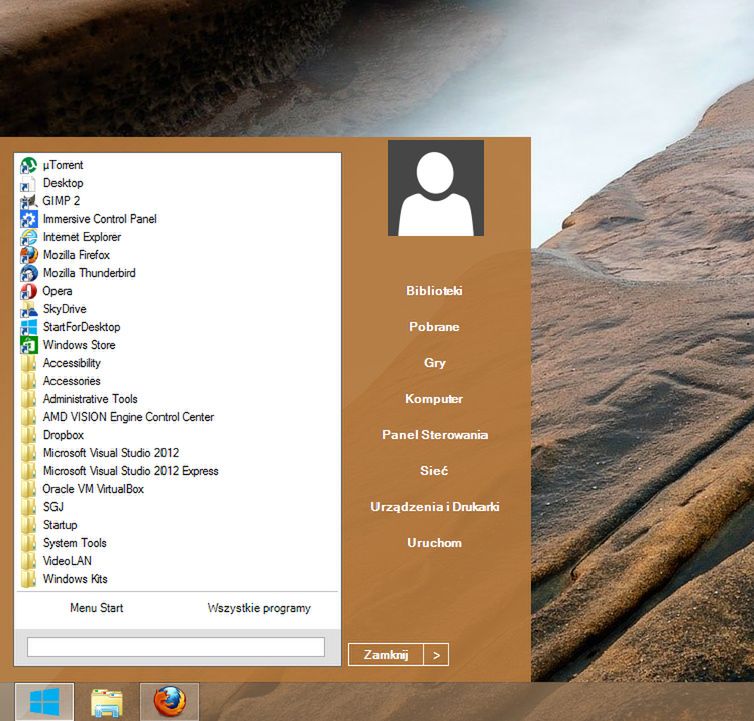Click the AMD VISION Engine folder icon

click(x=28, y=417)
